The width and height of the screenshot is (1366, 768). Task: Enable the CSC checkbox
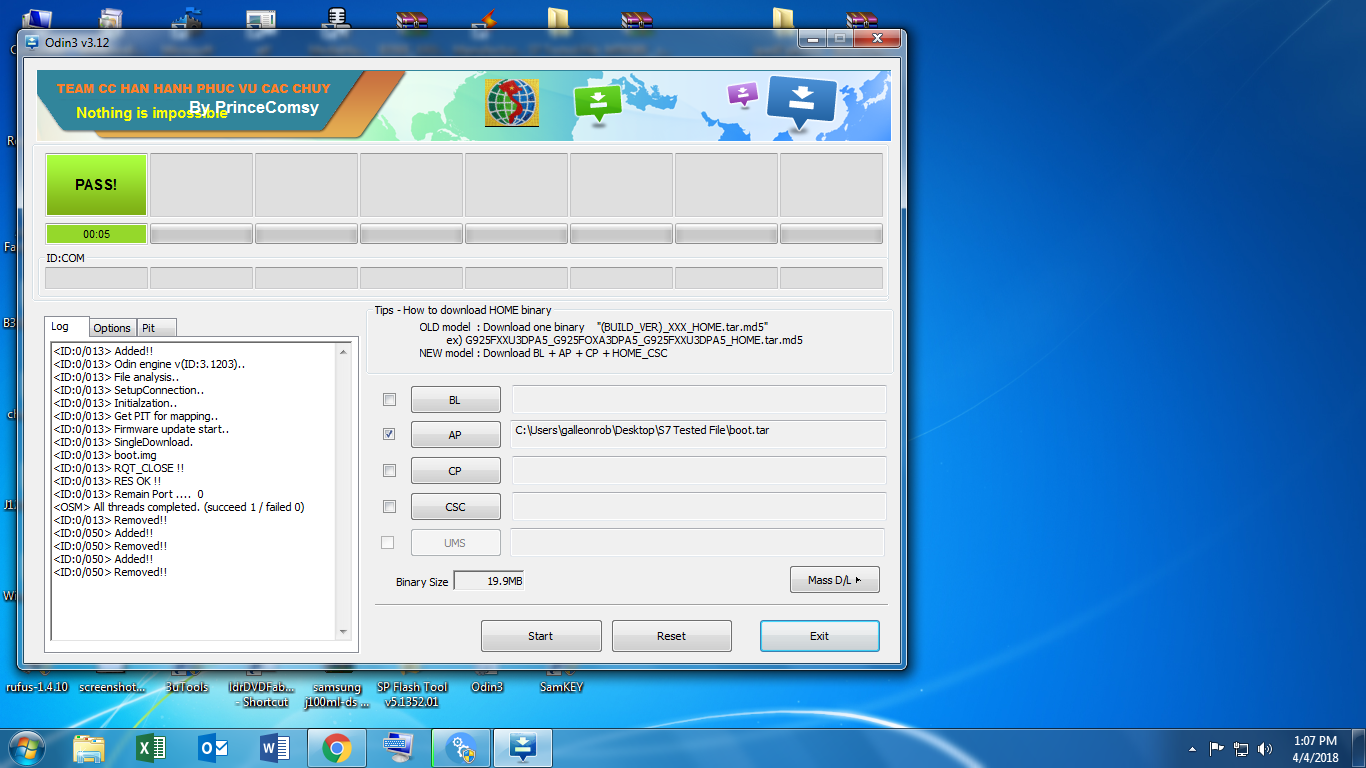[x=389, y=506]
